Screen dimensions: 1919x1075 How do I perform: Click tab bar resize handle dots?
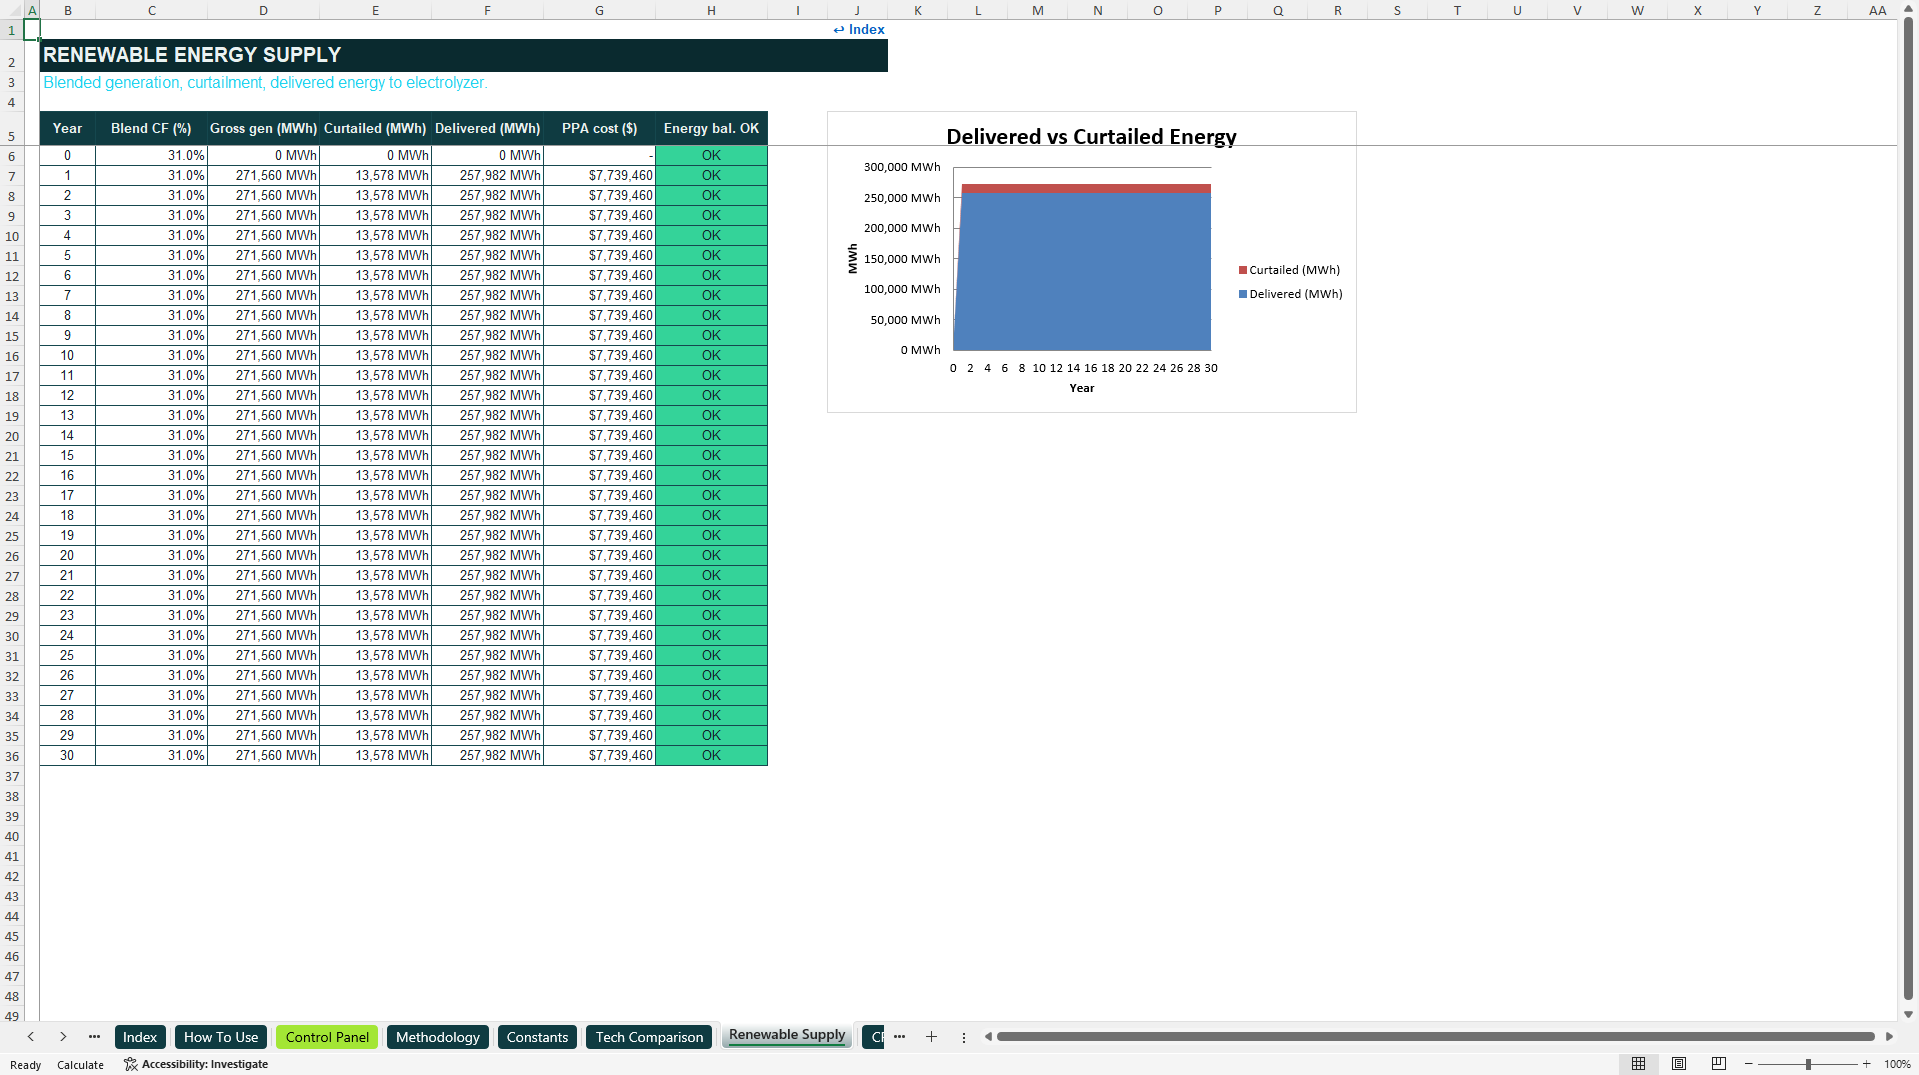tap(964, 1037)
